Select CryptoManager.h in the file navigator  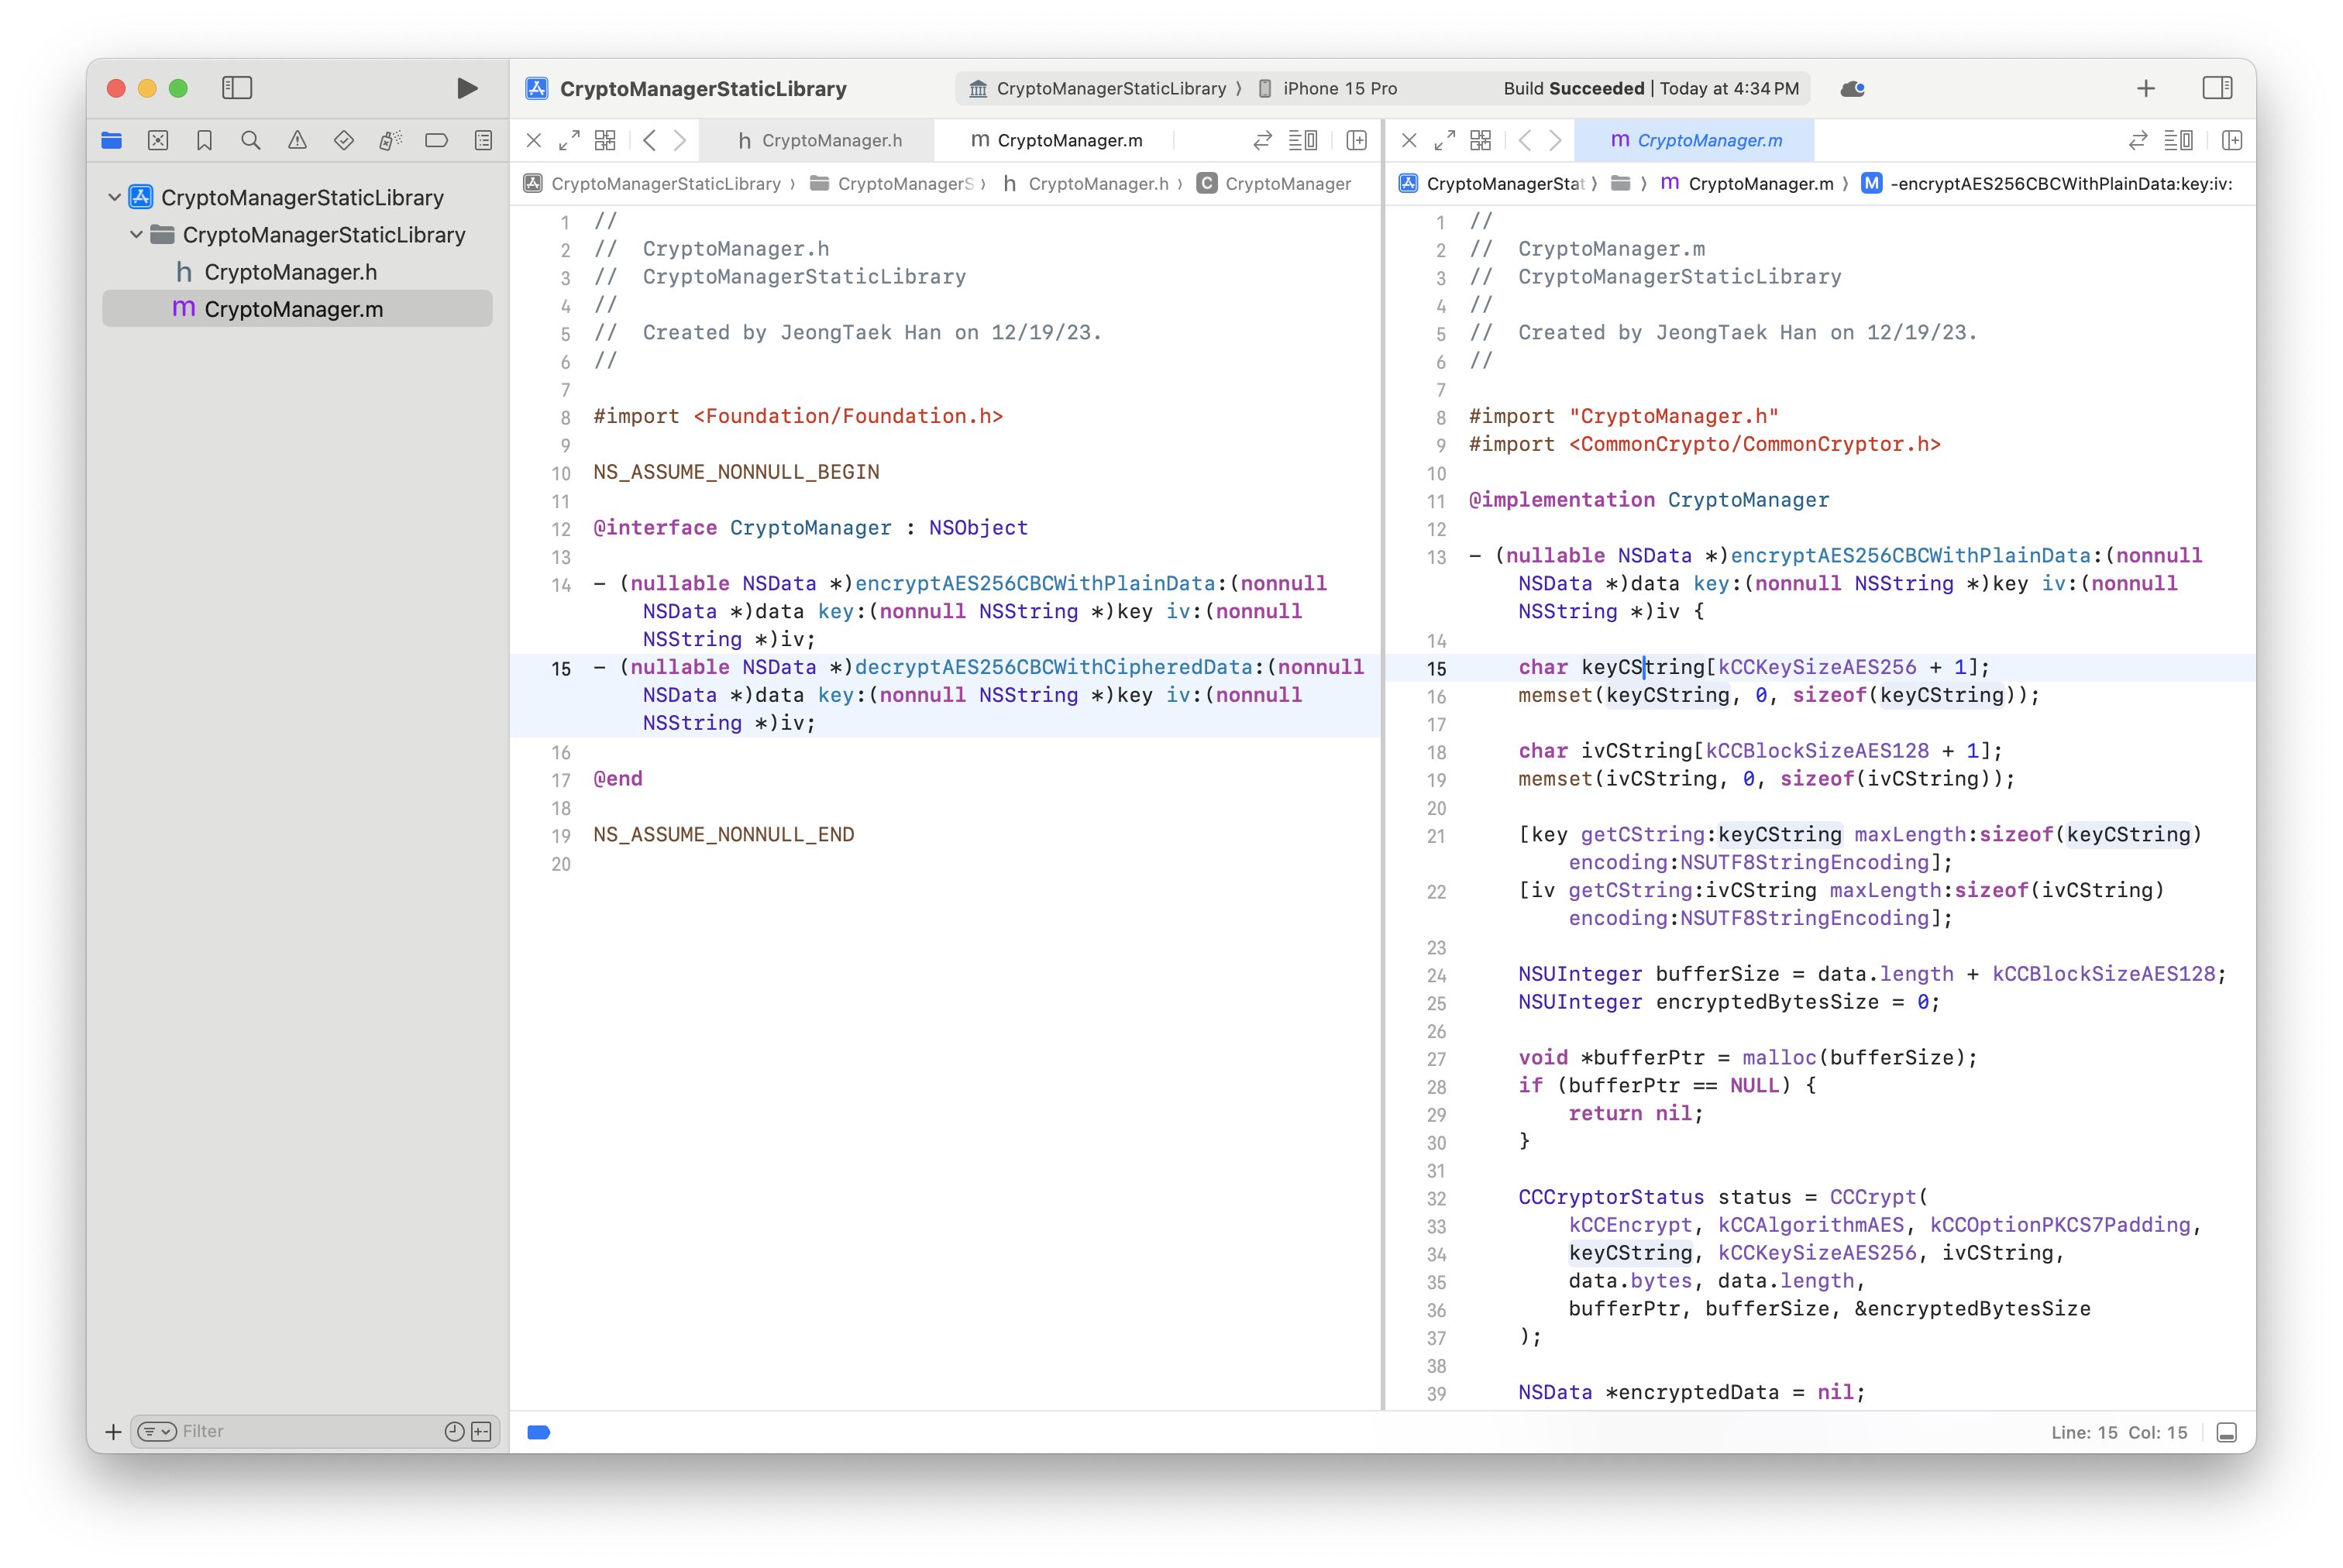click(x=290, y=272)
